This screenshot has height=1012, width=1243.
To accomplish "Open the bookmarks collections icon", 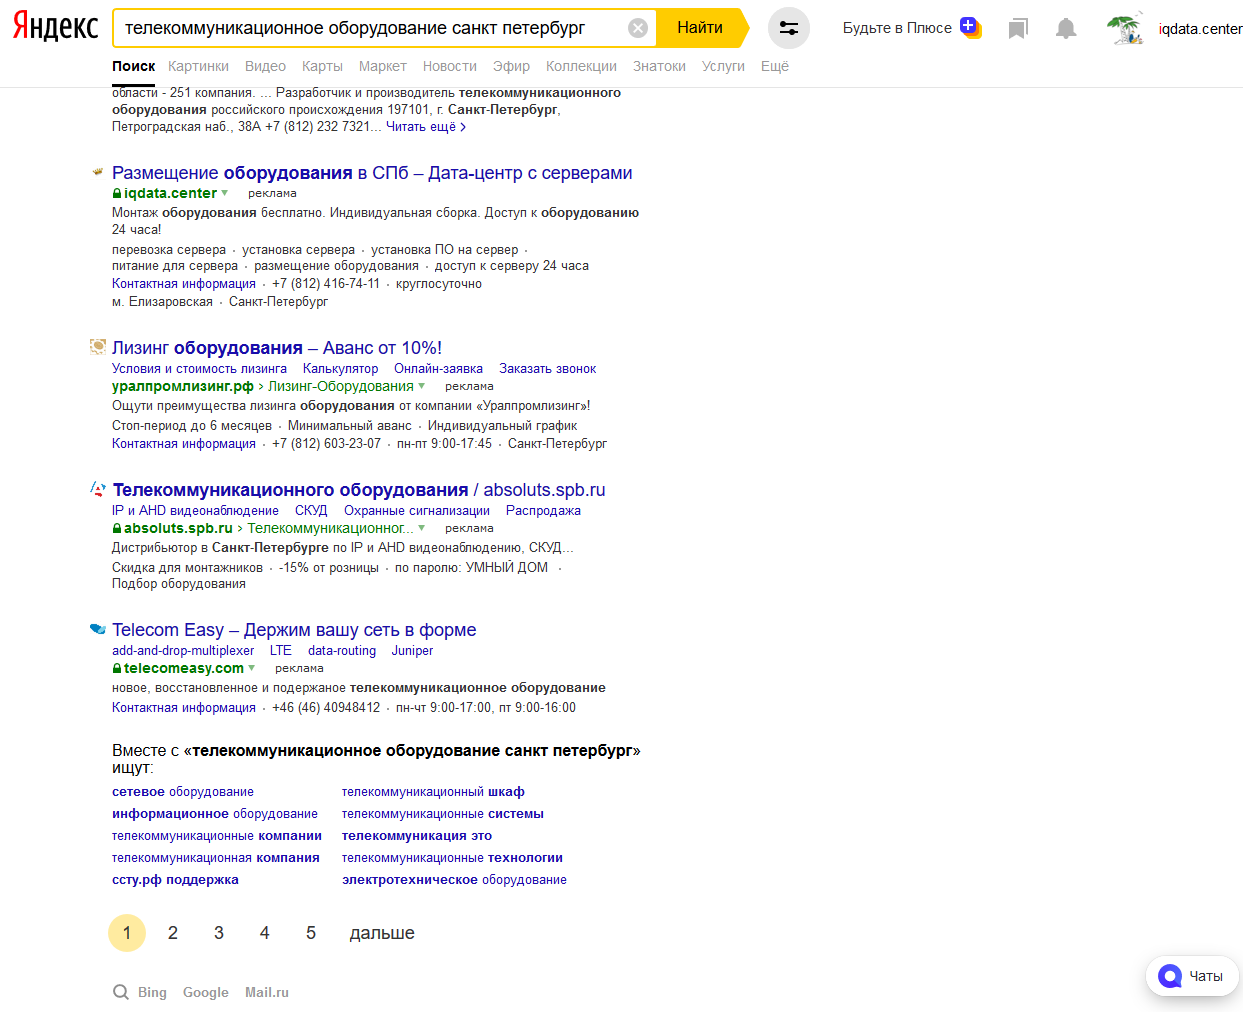I will 1018,29.
